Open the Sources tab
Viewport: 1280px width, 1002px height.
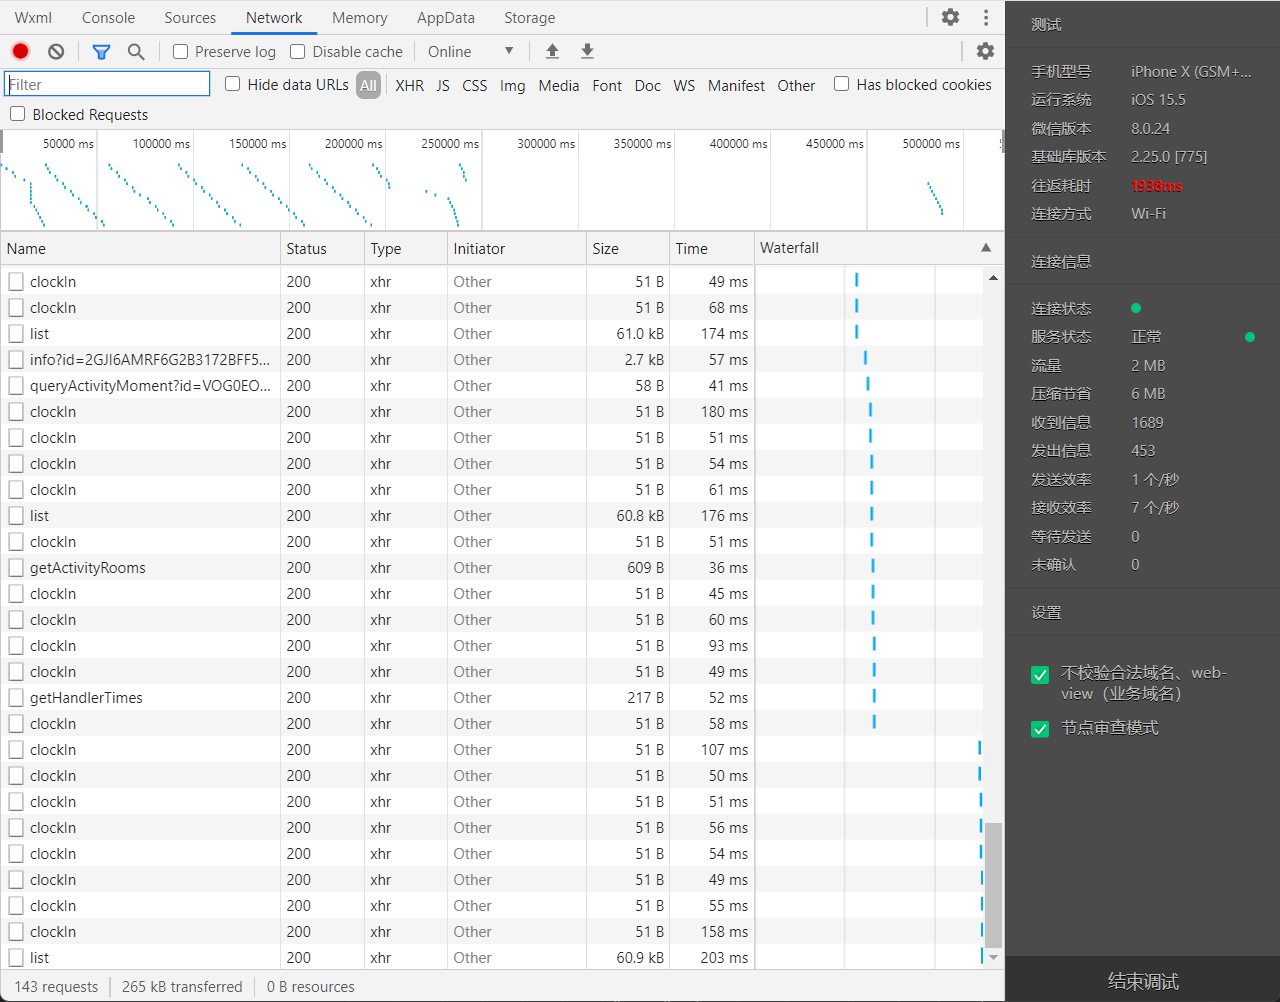(190, 18)
